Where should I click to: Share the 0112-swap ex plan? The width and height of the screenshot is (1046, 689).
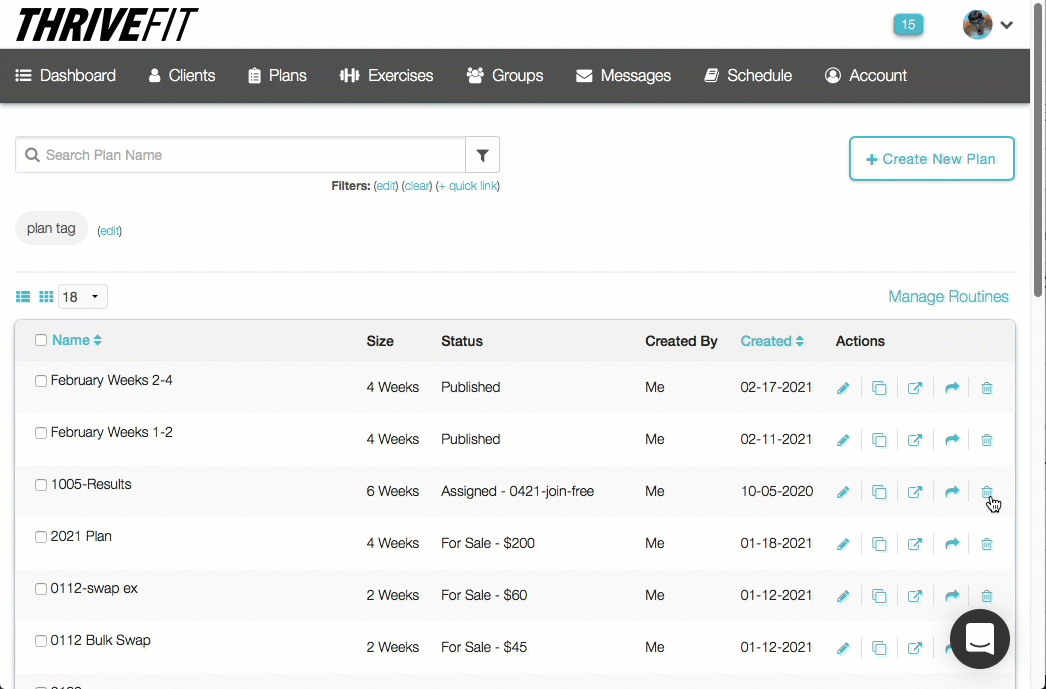tap(952, 596)
